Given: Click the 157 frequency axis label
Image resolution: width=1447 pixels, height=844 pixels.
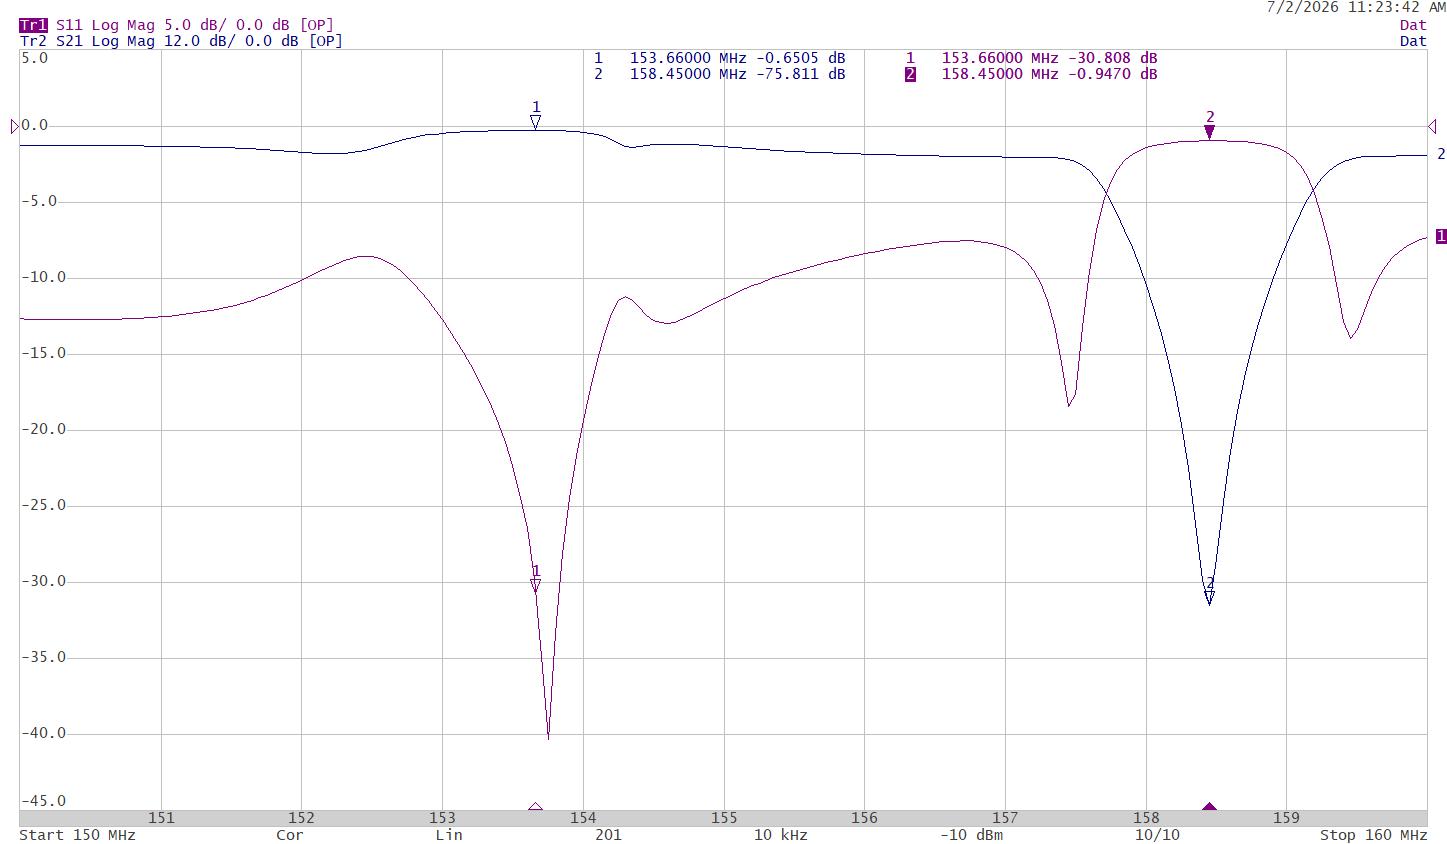Looking at the screenshot, I should tap(1005, 818).
